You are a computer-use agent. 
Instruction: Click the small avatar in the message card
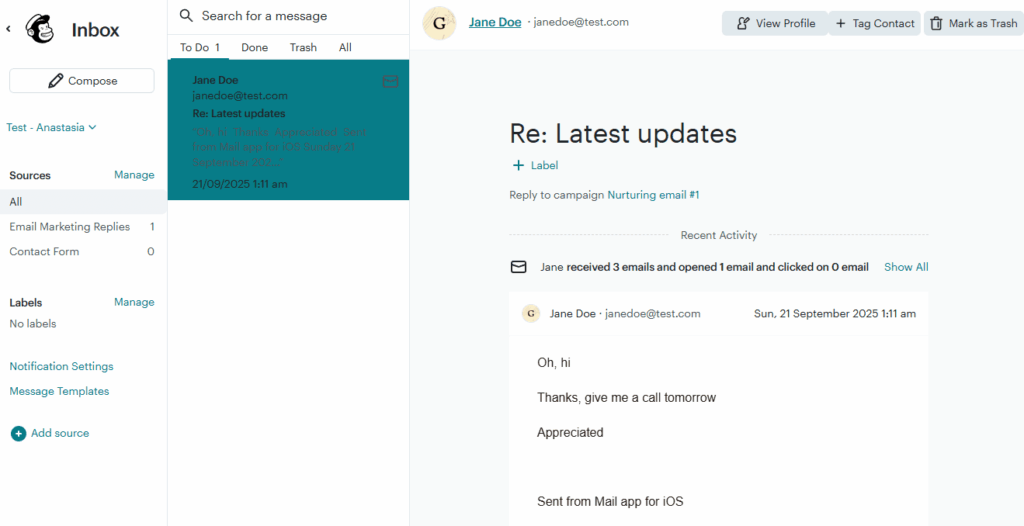tap(531, 314)
